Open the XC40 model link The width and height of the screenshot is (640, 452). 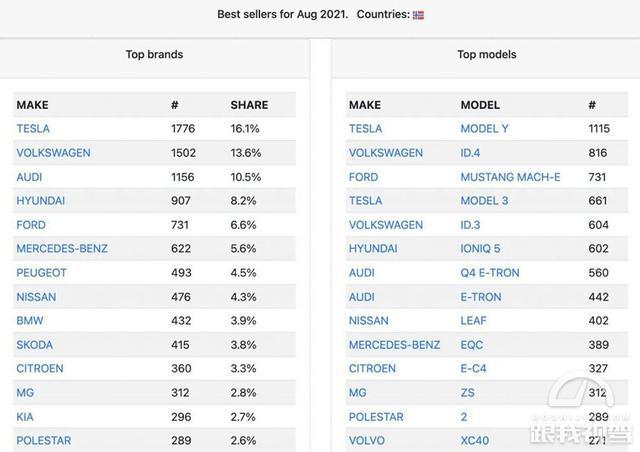(x=474, y=441)
